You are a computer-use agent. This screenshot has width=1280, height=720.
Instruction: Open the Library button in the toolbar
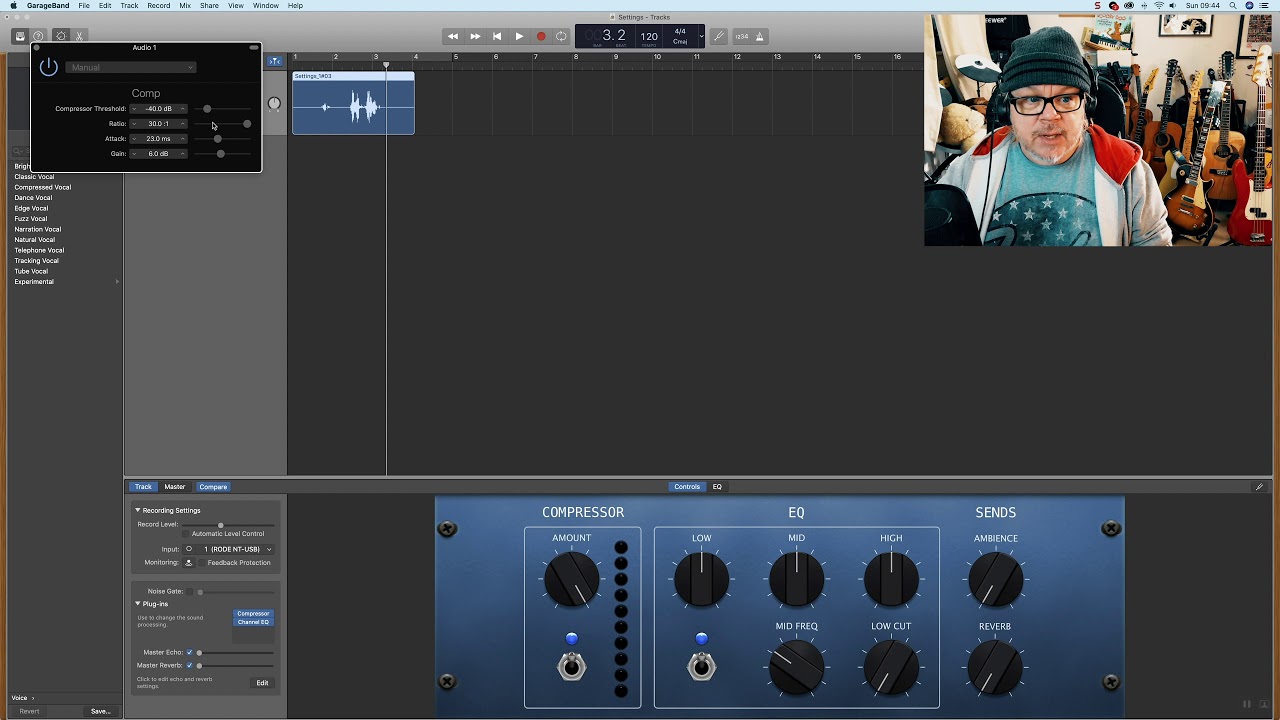tap(19, 36)
